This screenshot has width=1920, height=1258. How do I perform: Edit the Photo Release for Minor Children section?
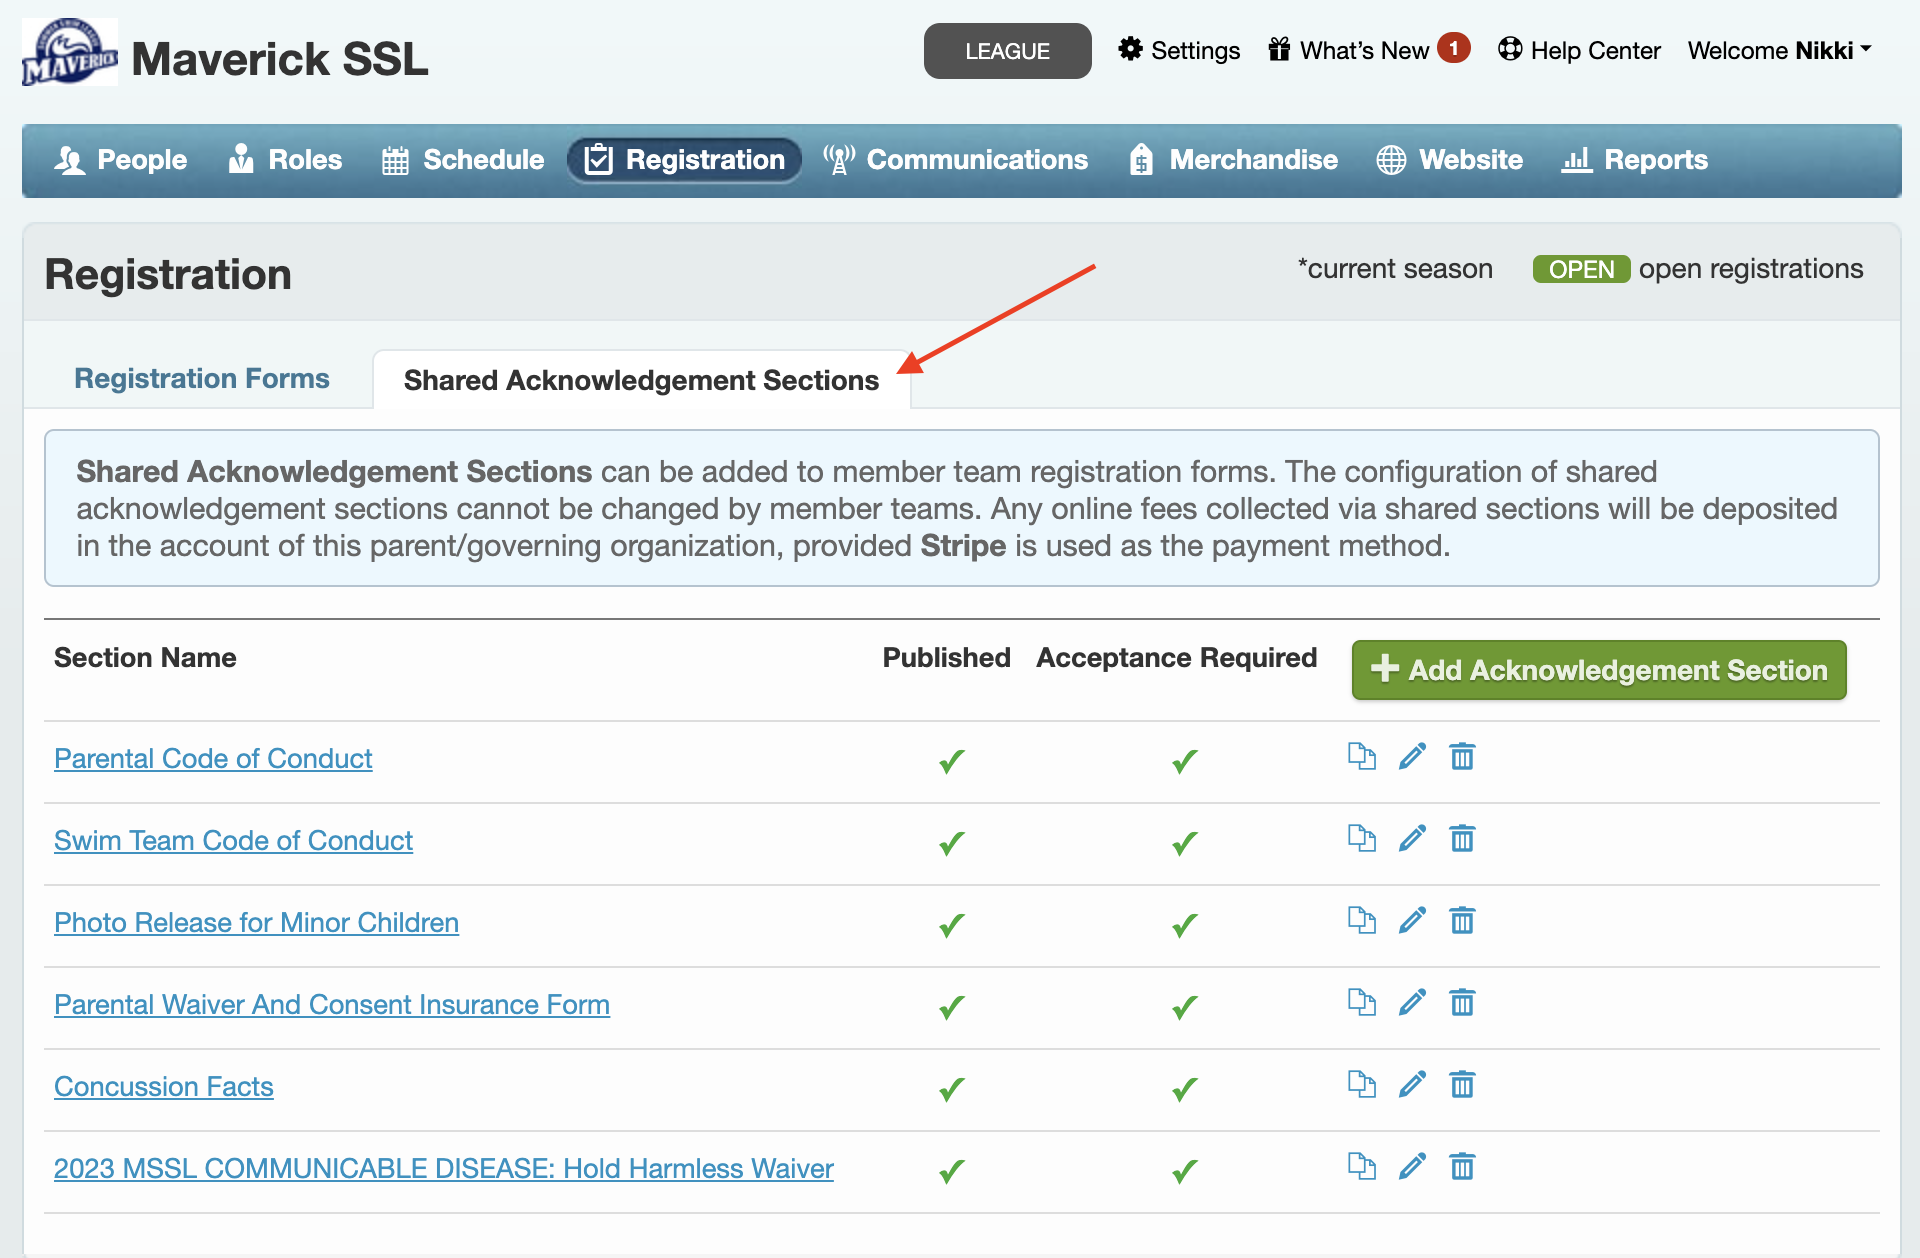pos(1412,921)
